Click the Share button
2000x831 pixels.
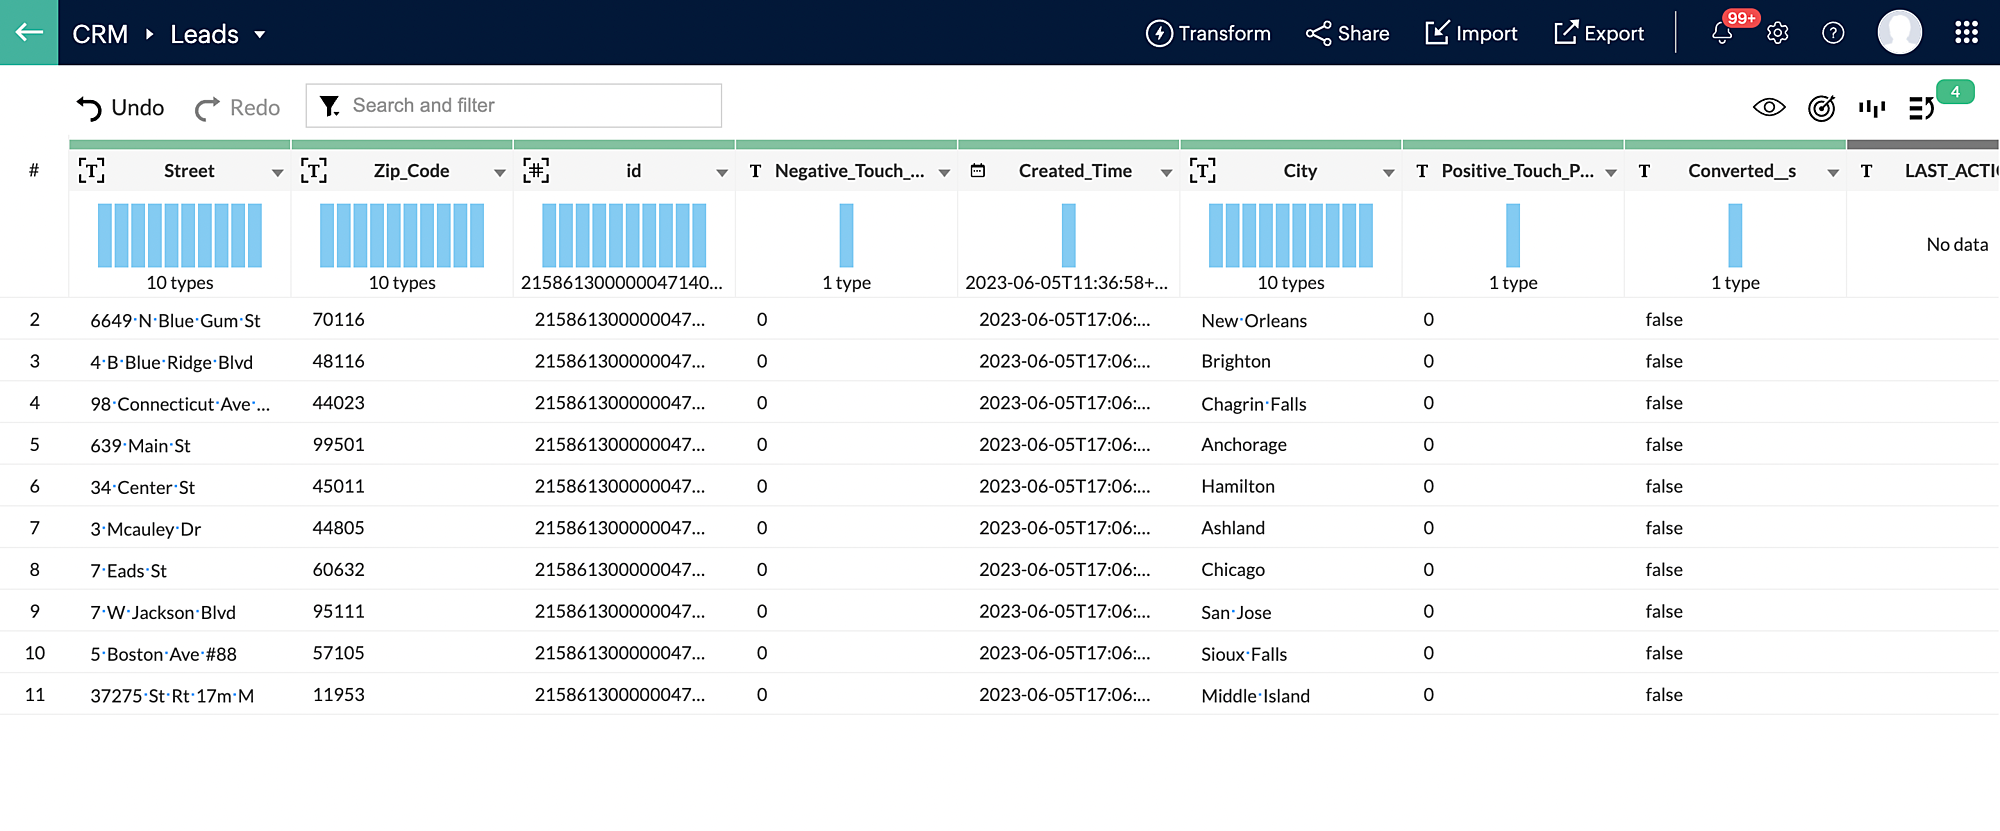coord(1347,34)
